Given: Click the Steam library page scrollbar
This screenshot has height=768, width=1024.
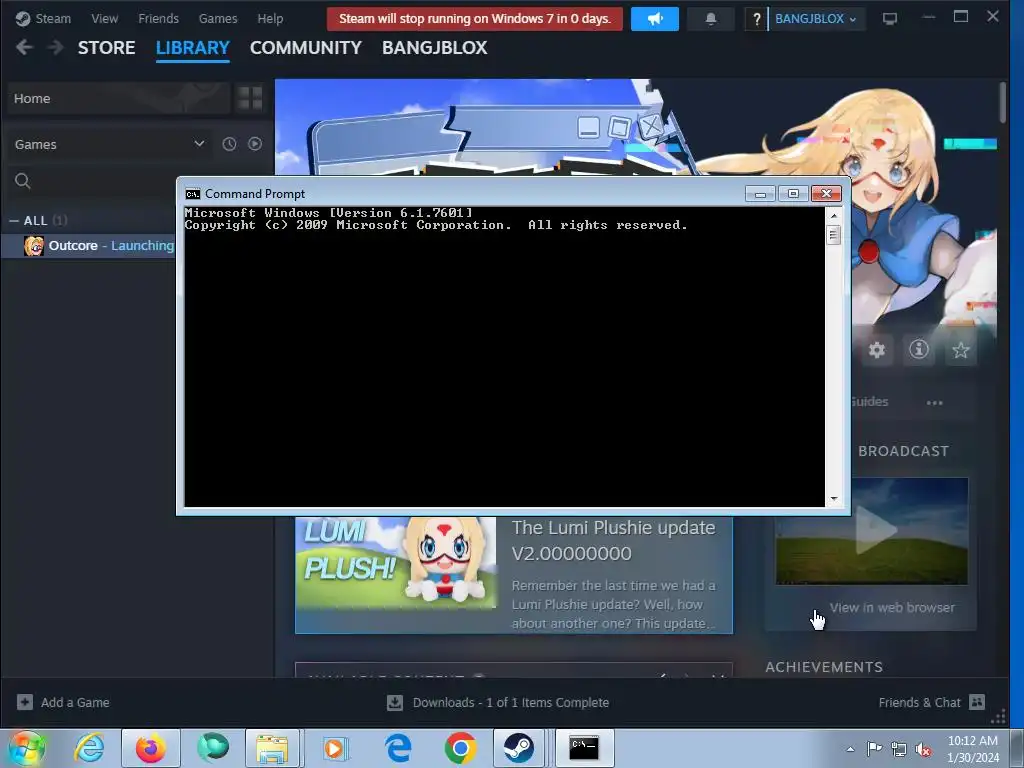Looking at the screenshot, I should pos(1002,103).
